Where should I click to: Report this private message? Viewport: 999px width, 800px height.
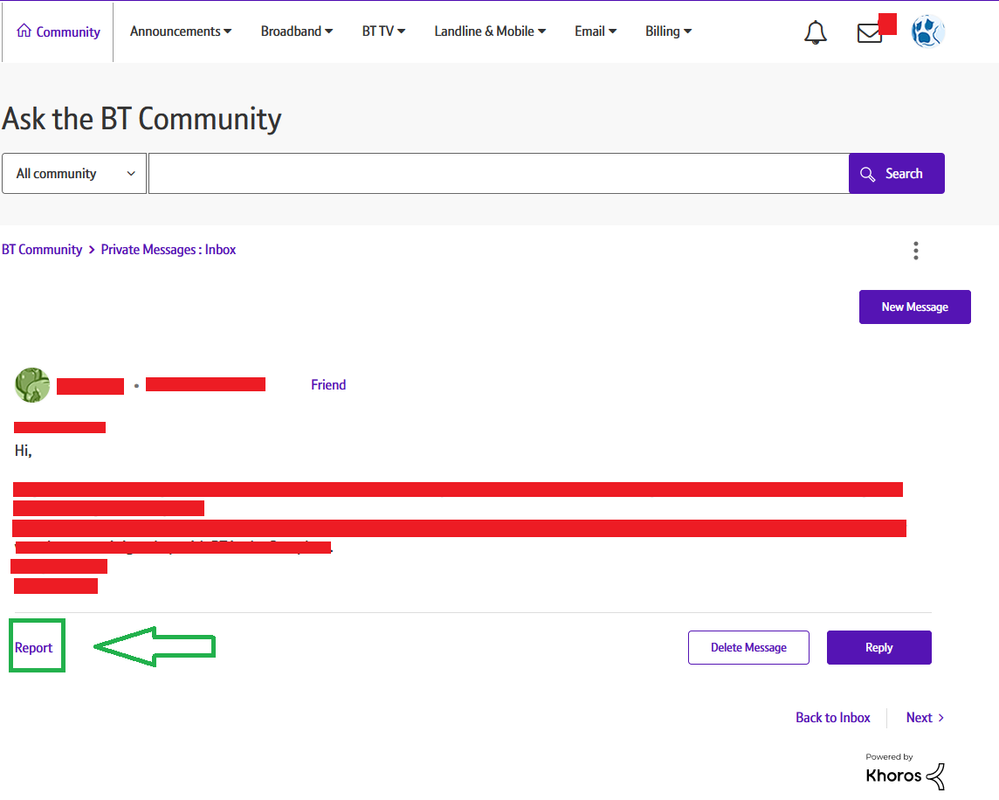(x=34, y=648)
